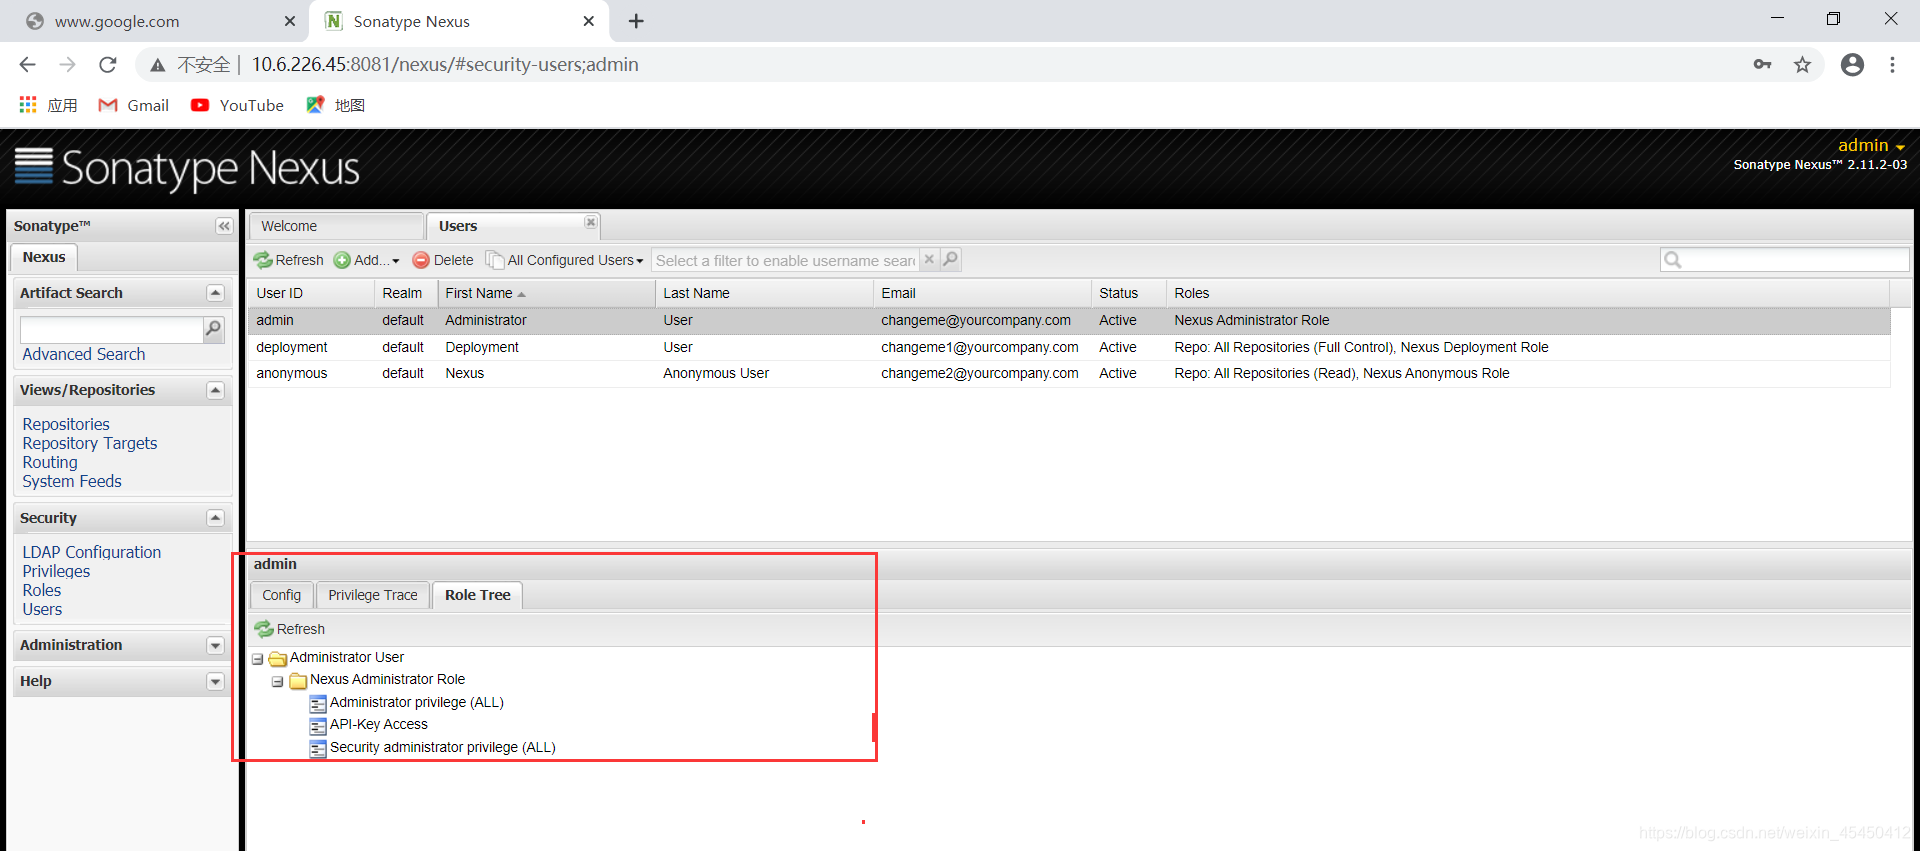Collapse the Sonatype side panel with the double arrow
1920x851 pixels.
(224, 226)
